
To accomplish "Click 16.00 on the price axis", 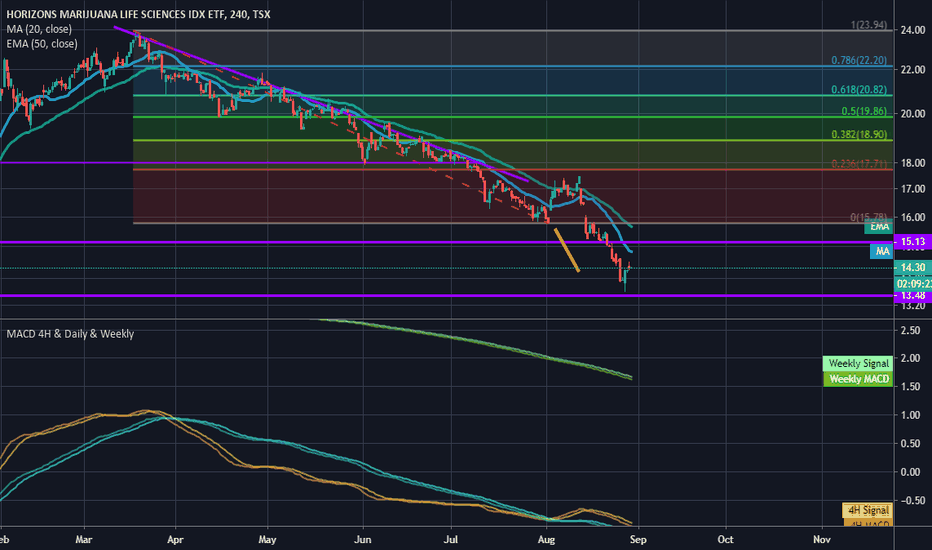I will pos(913,218).
